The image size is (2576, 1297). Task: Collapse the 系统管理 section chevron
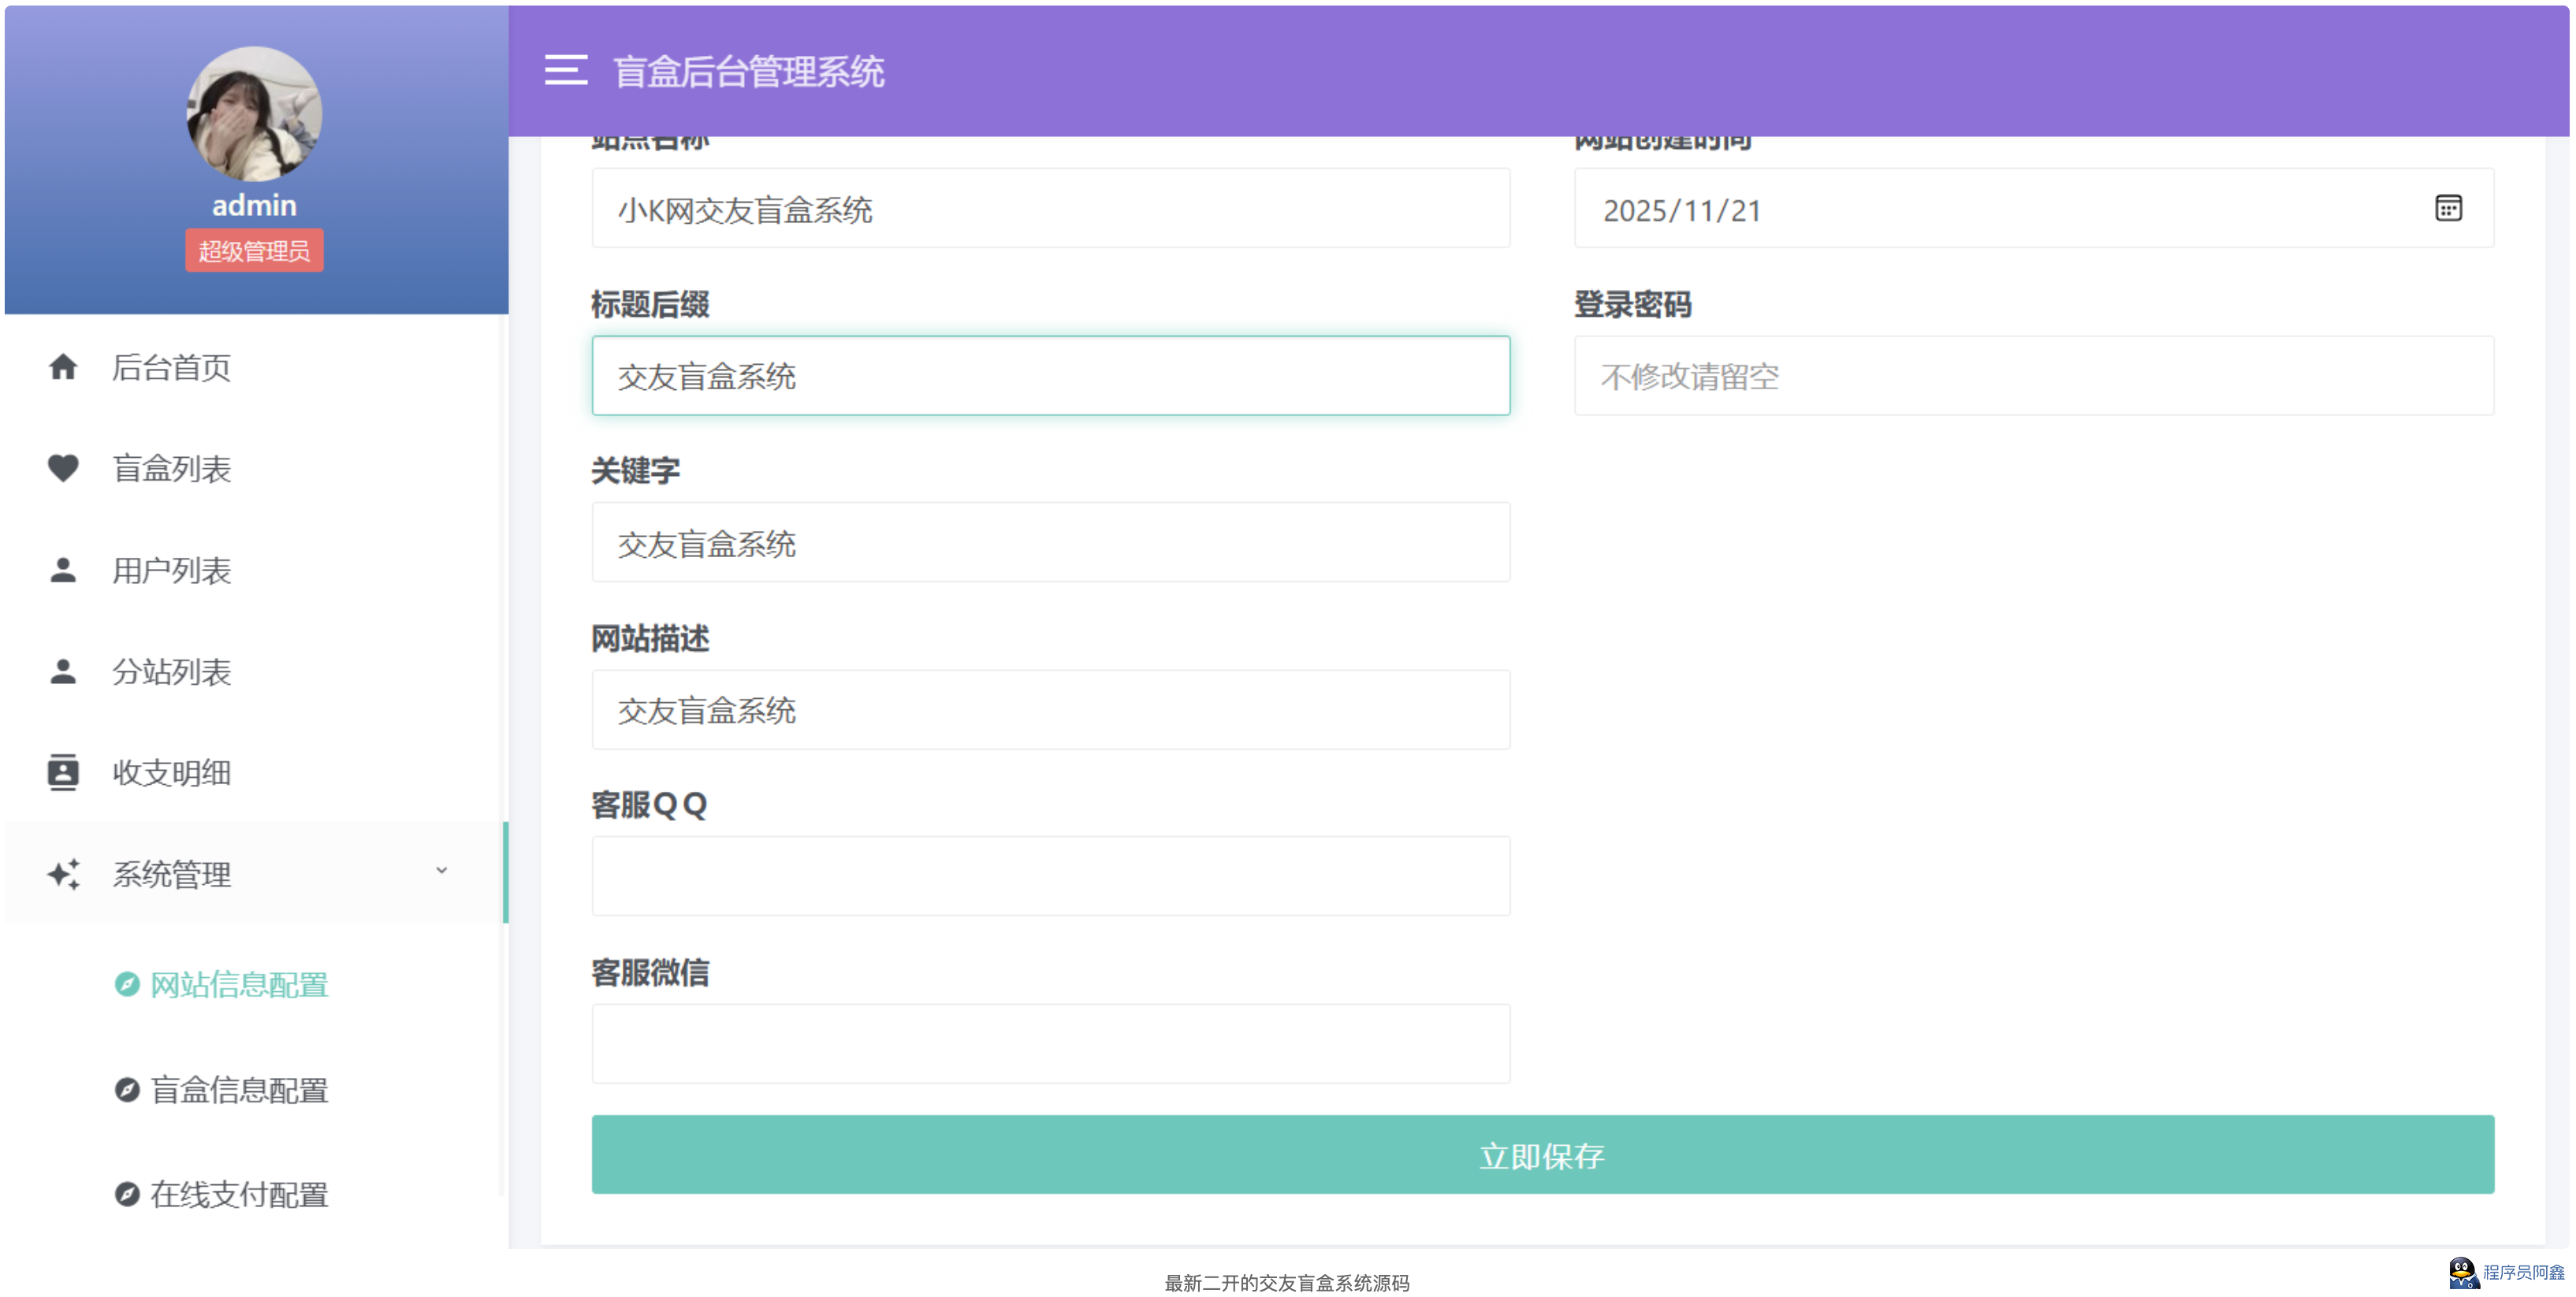pos(441,871)
